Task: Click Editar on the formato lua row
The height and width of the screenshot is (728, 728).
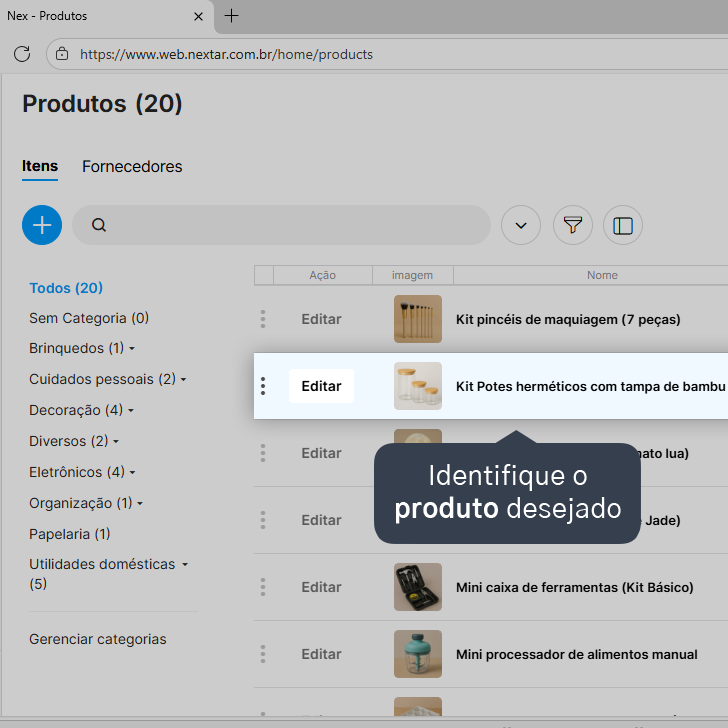Action: (321, 453)
